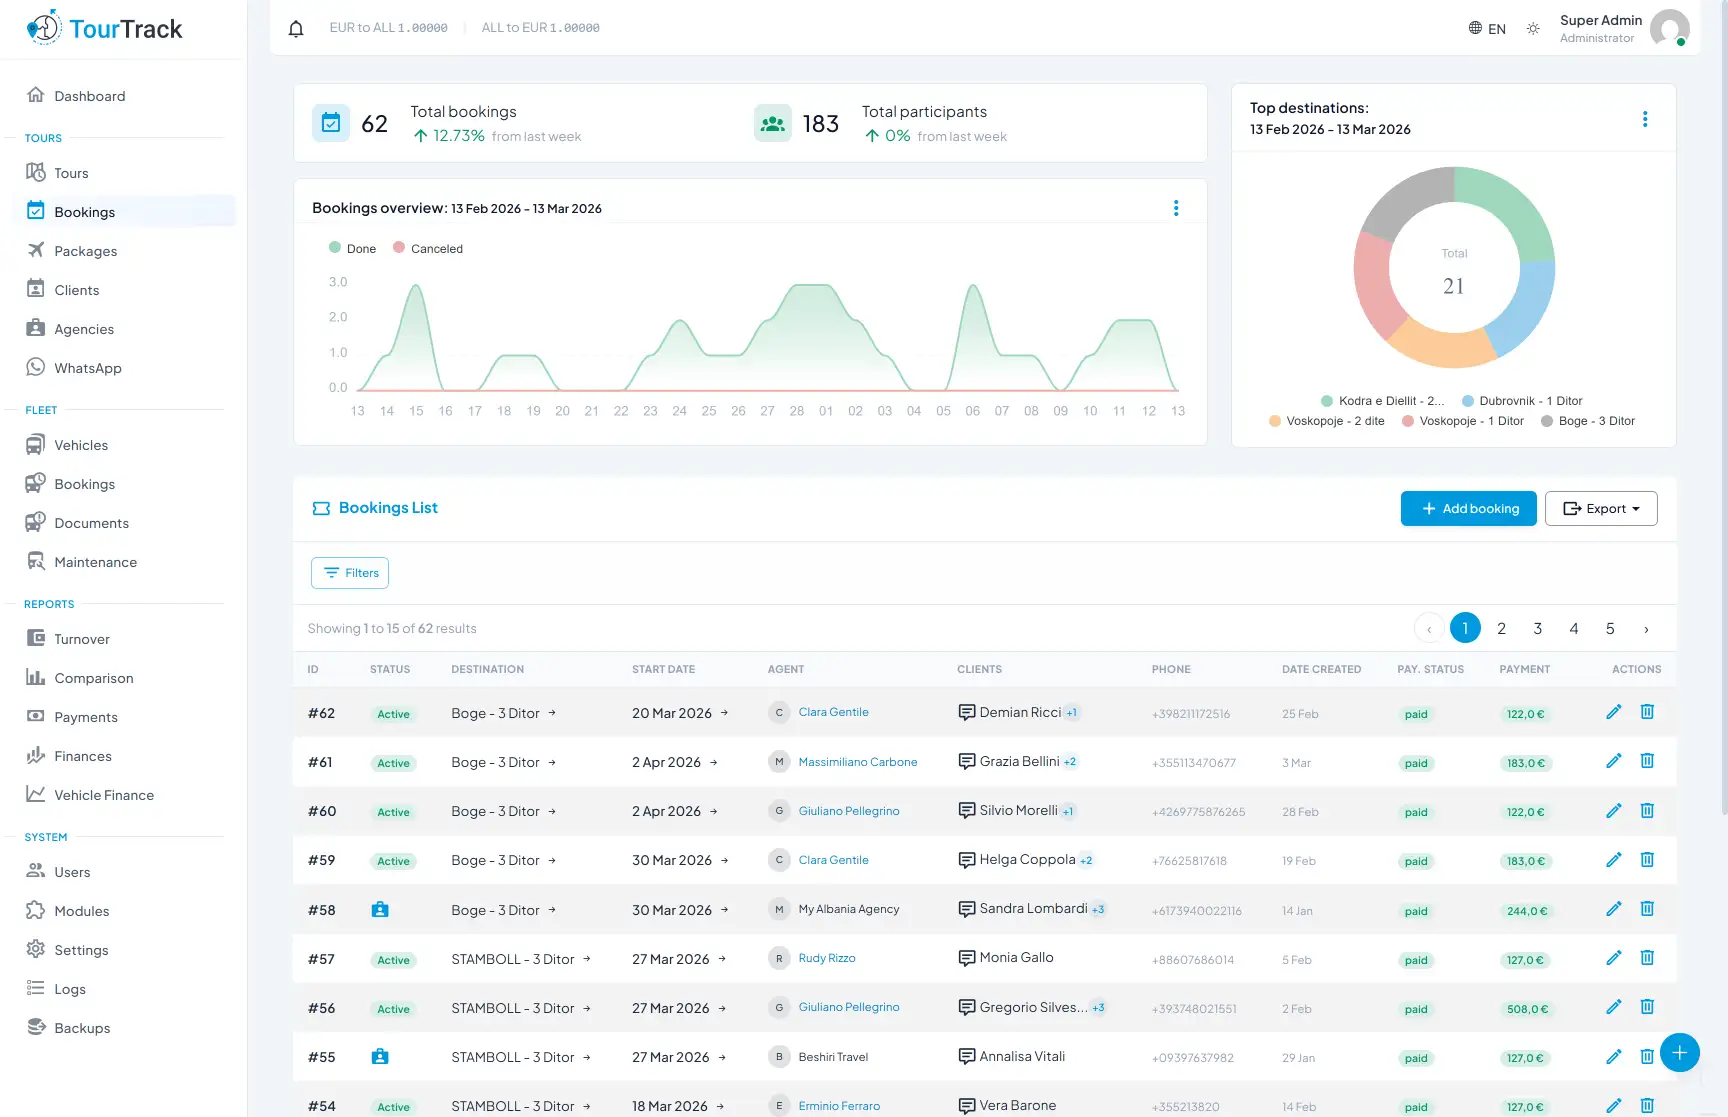Select the Turnover report icon
Screen dimensions: 1728x1117
pyautogui.click(x=36, y=638)
